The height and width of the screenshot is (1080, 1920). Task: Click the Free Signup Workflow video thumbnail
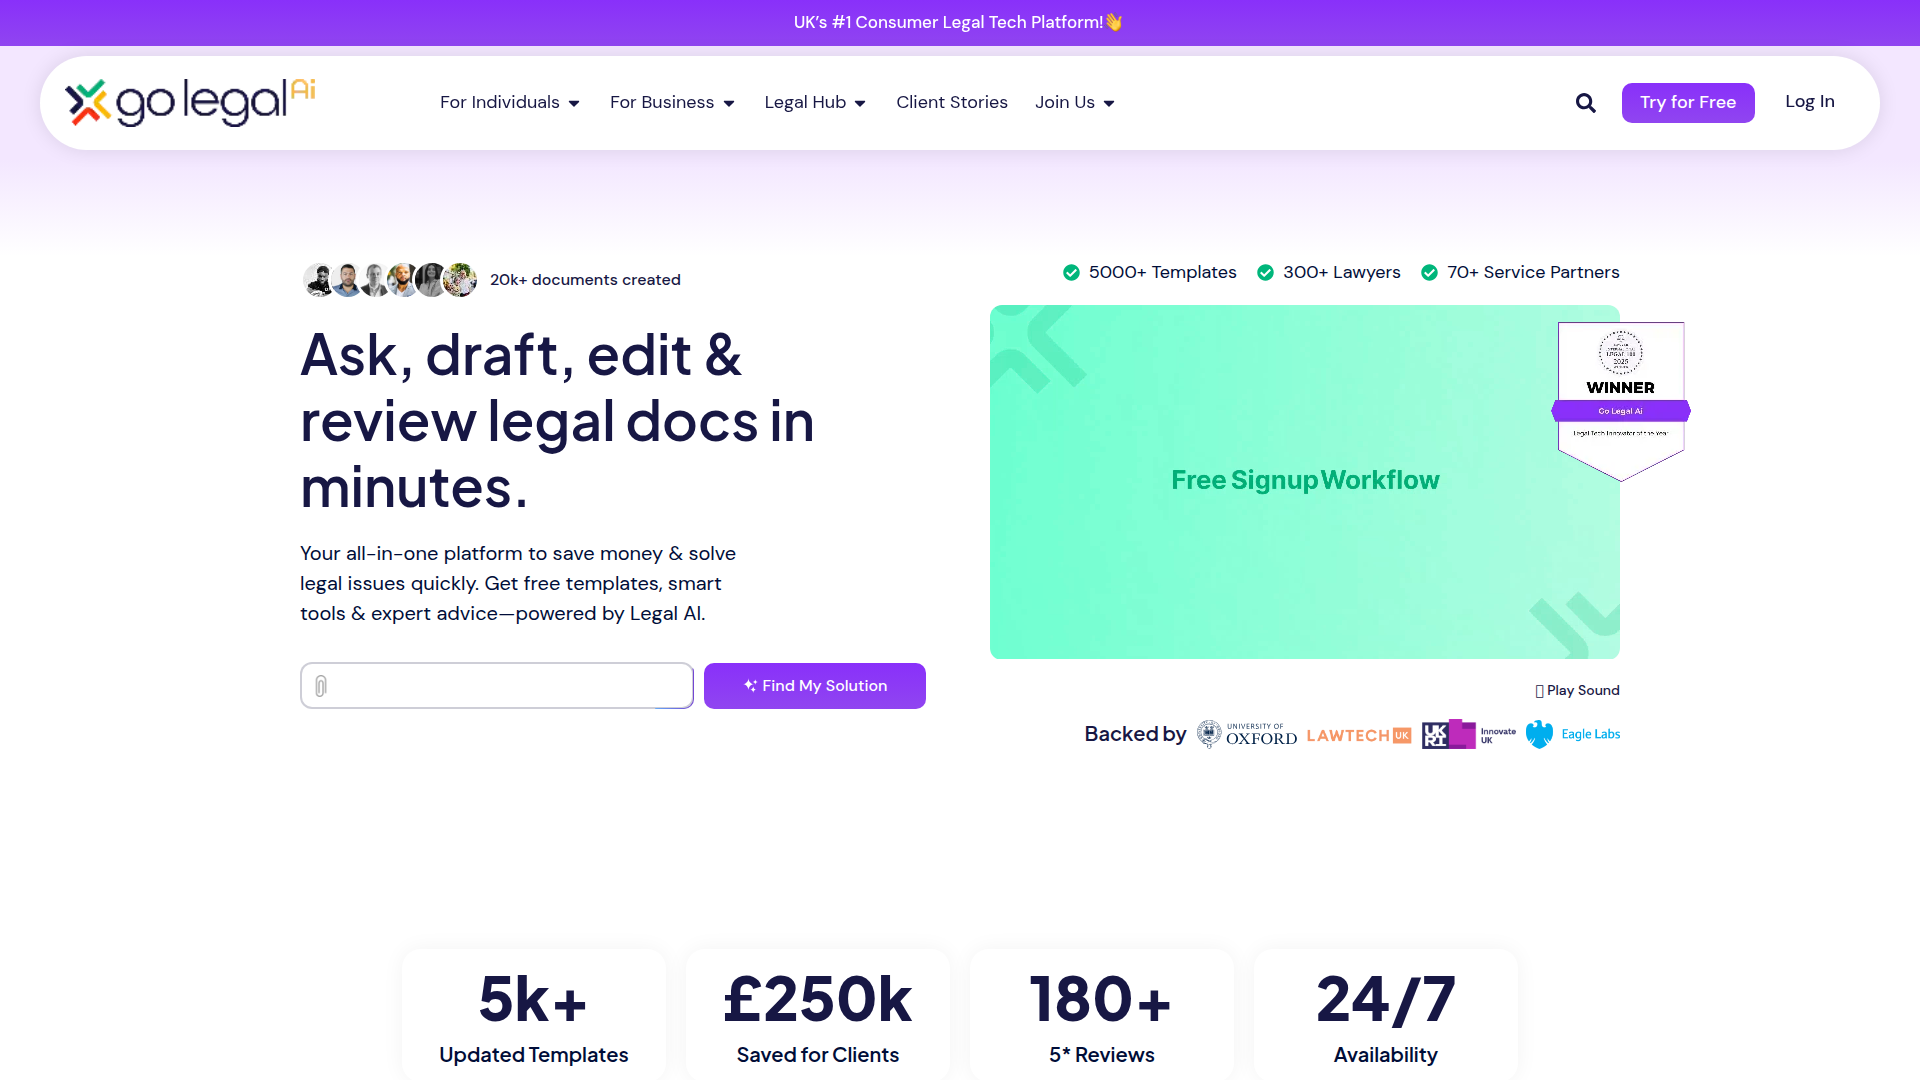(x=1304, y=481)
